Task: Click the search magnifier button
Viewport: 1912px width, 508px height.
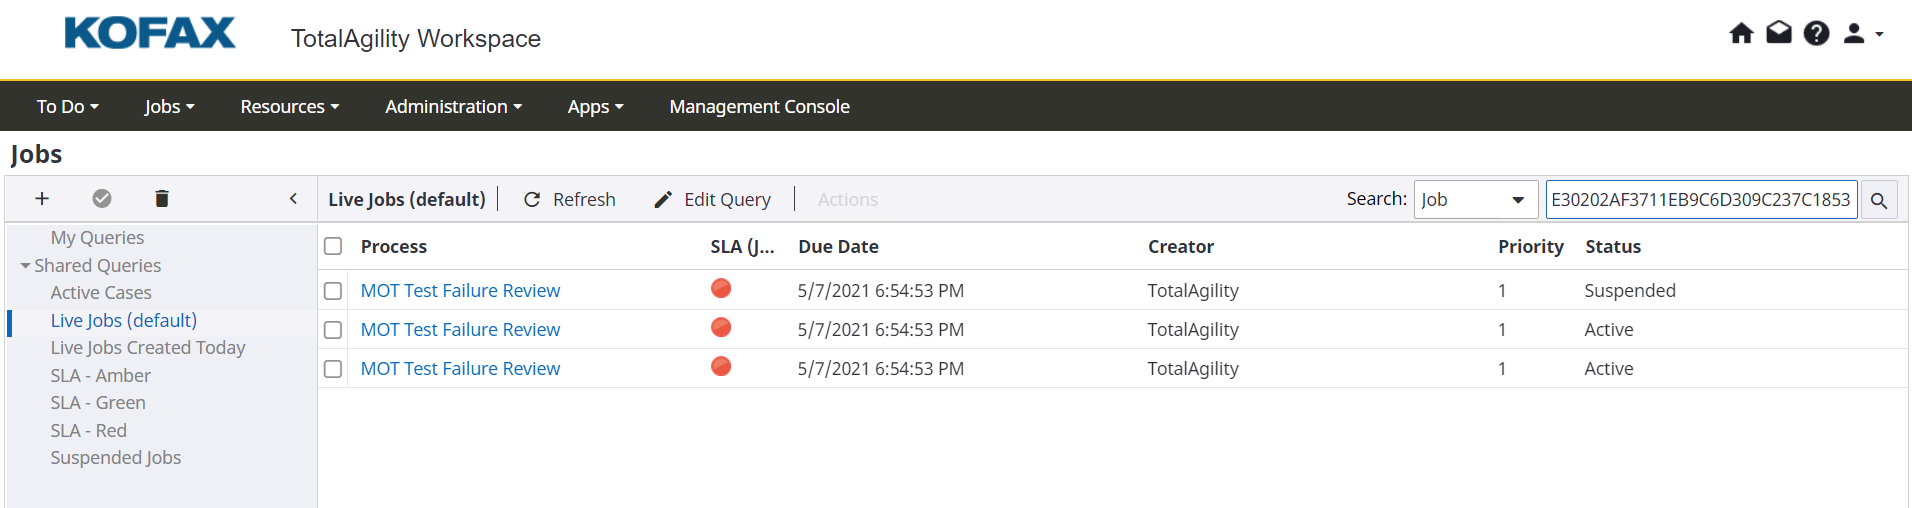Action: [1879, 200]
